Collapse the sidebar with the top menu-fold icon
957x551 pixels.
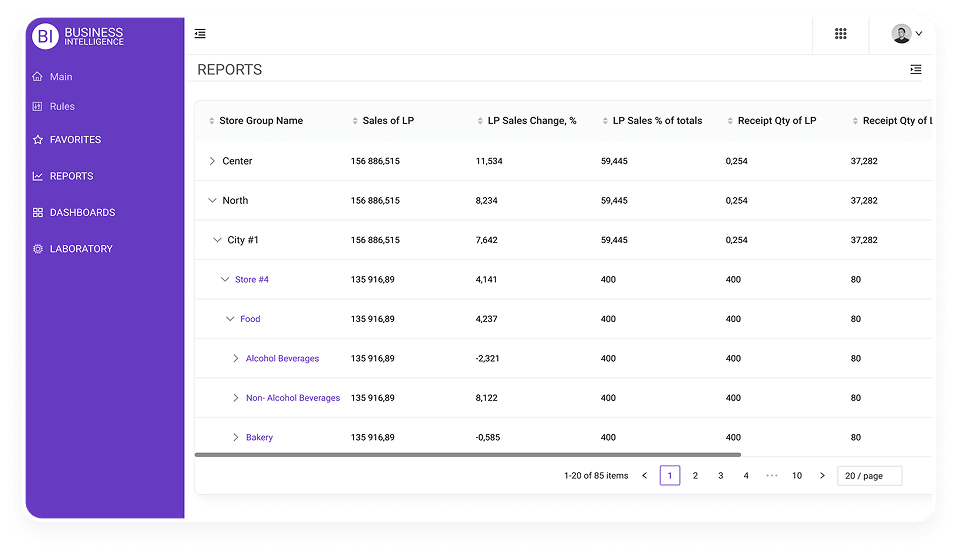[200, 34]
